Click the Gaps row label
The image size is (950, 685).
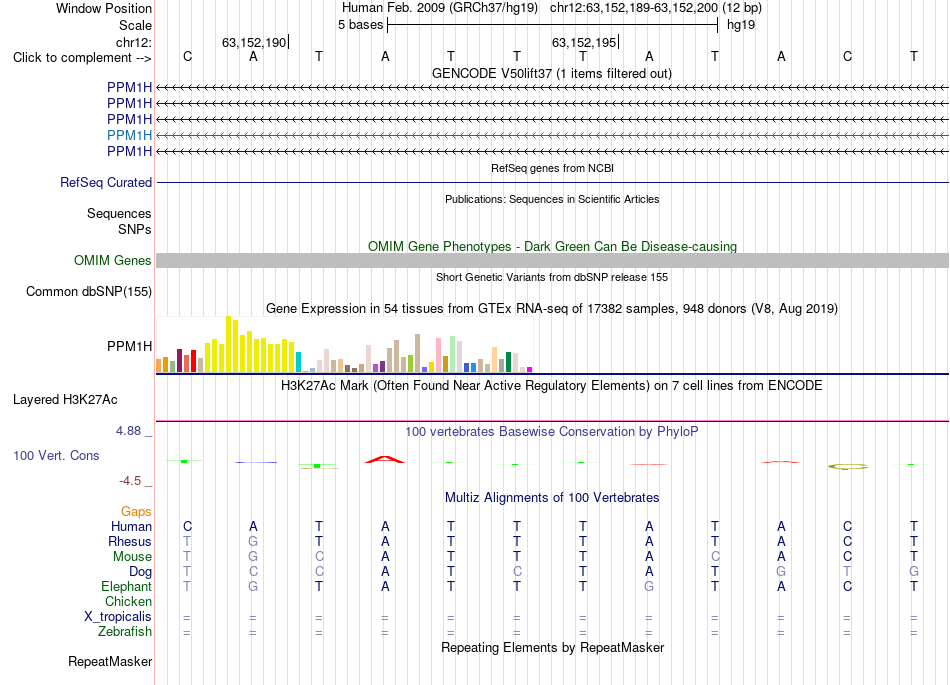(136, 512)
